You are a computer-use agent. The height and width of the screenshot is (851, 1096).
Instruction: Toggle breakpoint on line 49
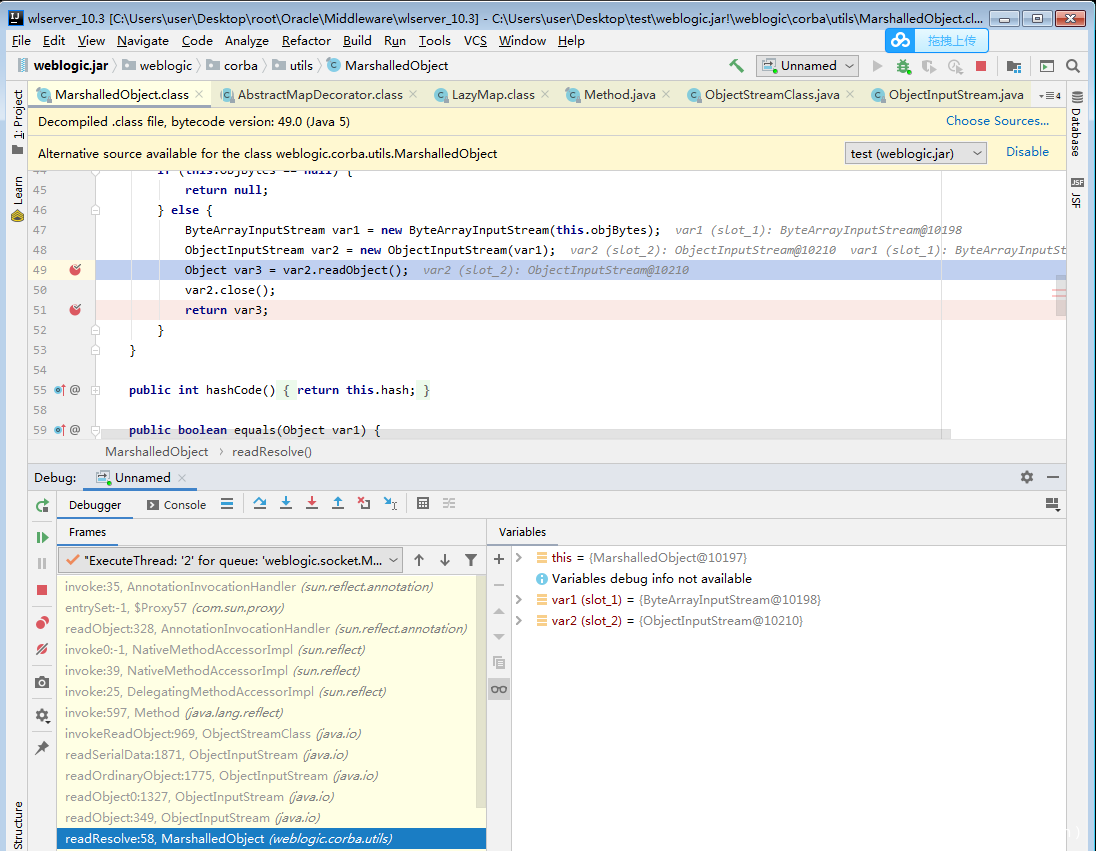pyautogui.click(x=75, y=270)
